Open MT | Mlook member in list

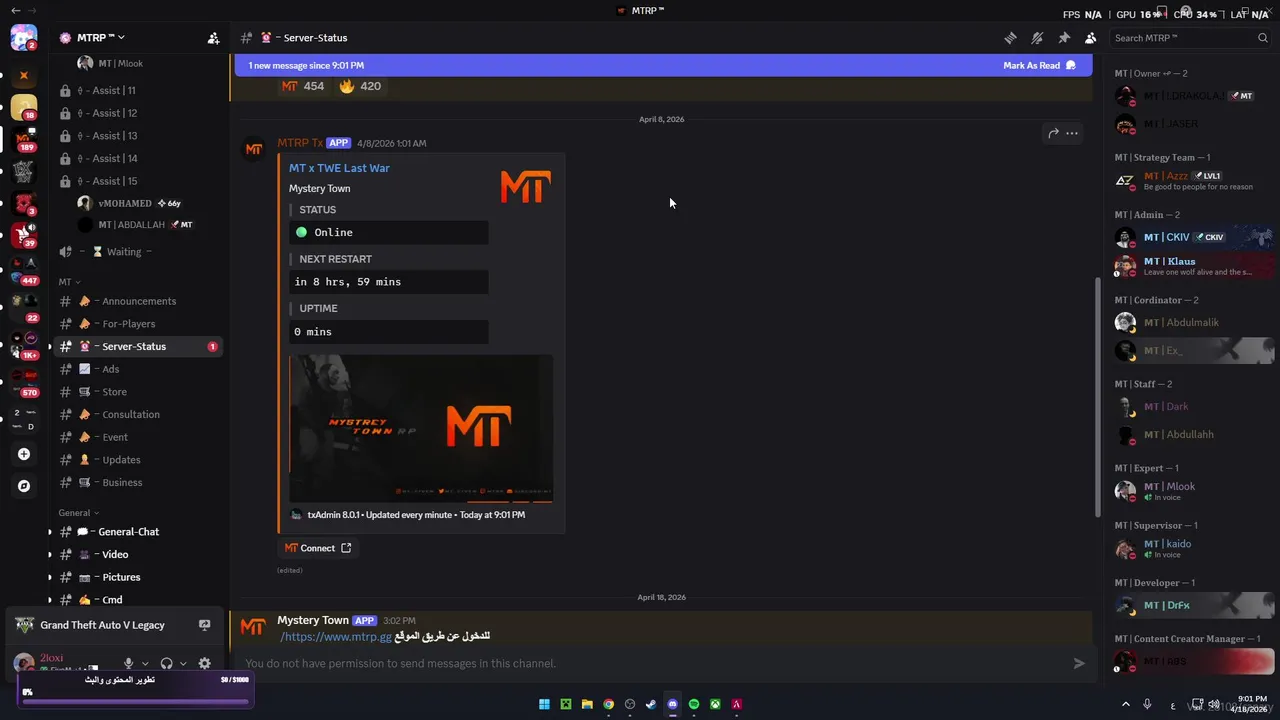(x=1193, y=491)
